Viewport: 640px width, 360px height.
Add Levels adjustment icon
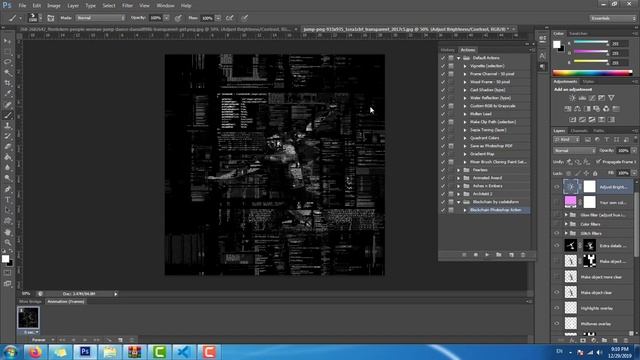tap(582, 98)
